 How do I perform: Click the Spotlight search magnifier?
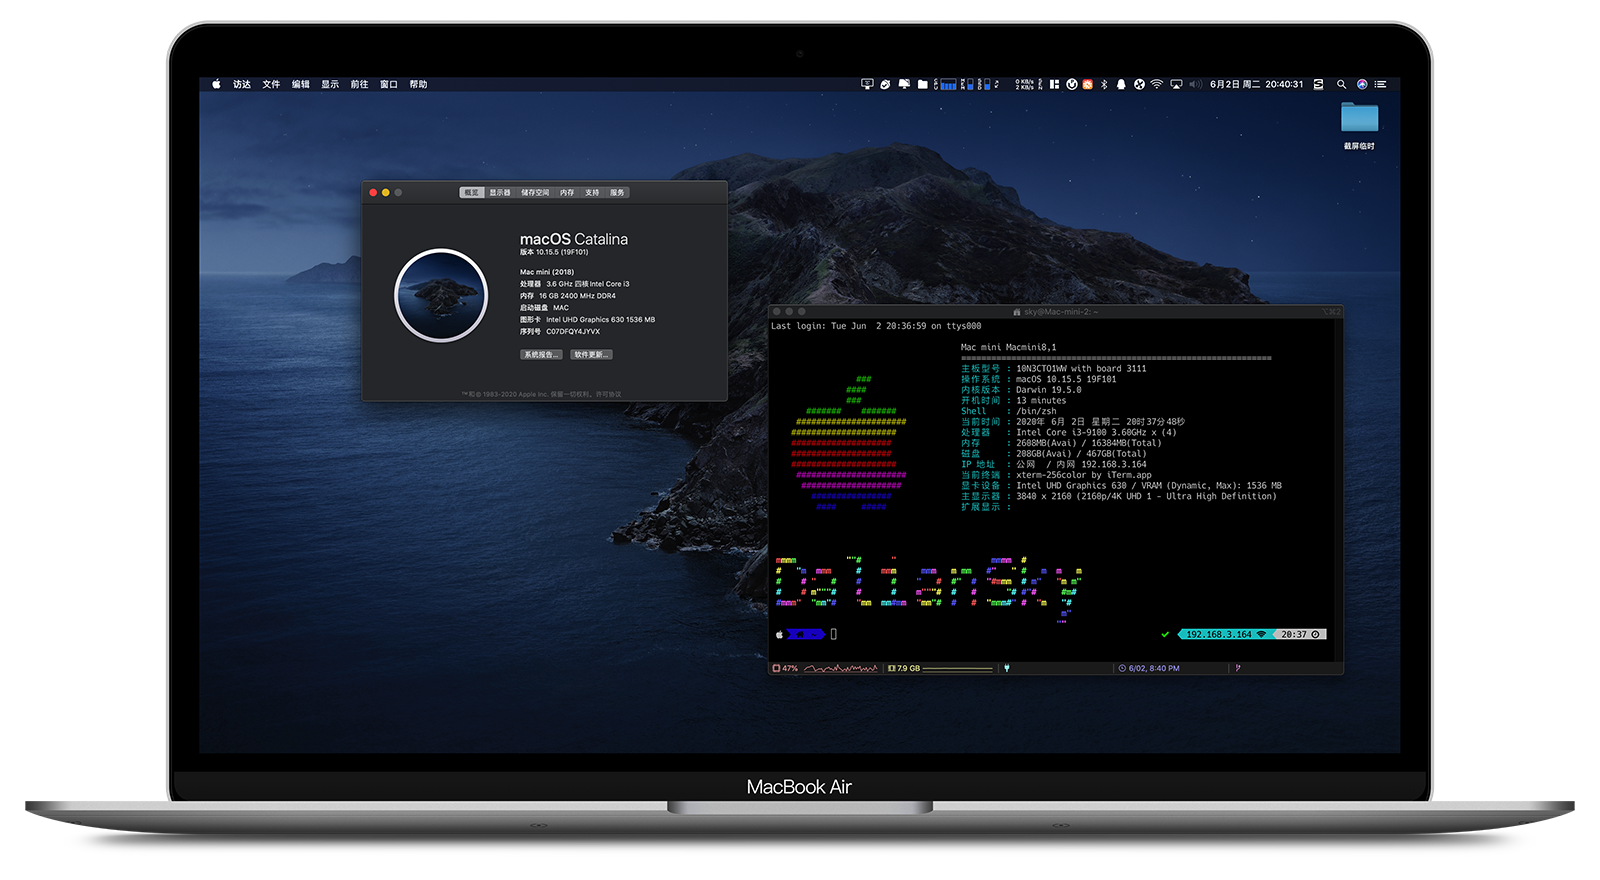1341,84
